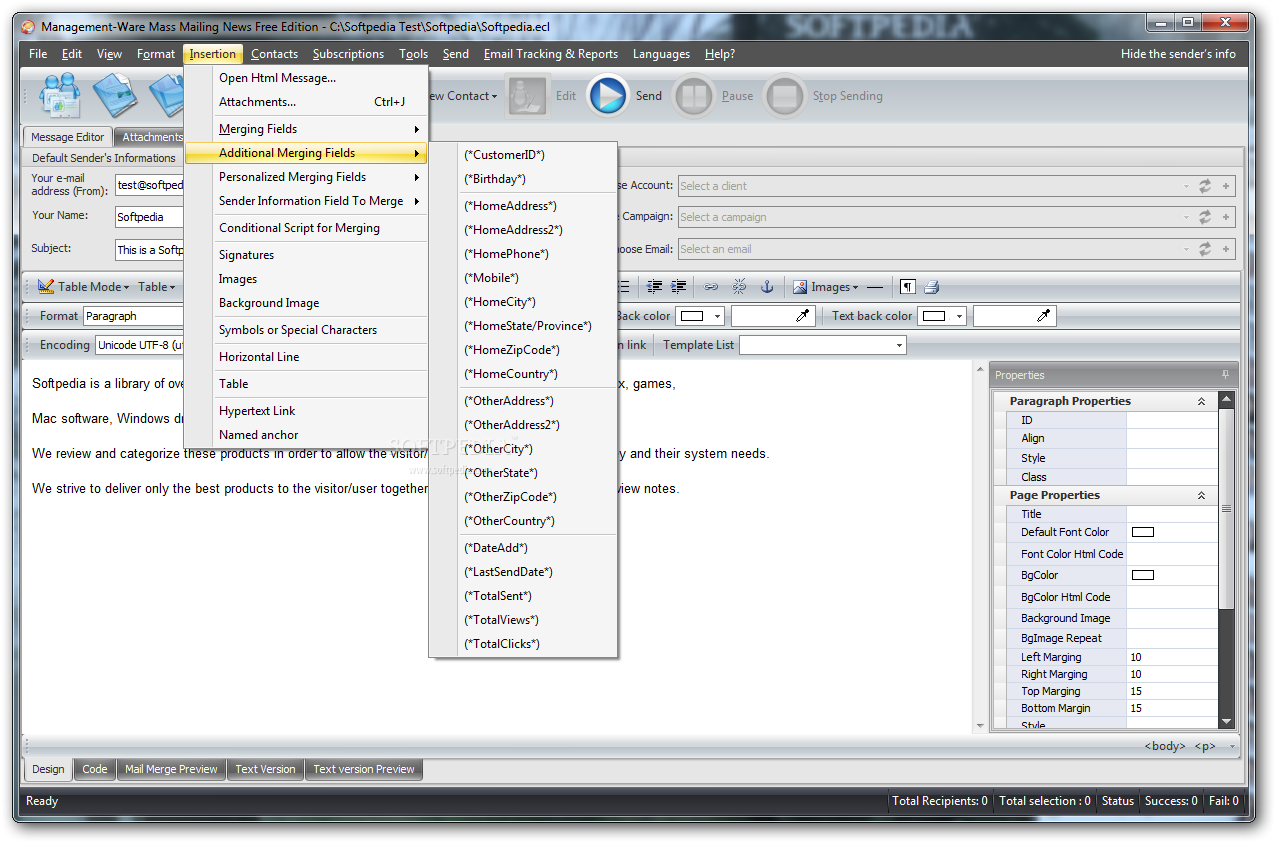The height and width of the screenshot is (843, 1276).
Task: Open the Template List combo box
Action: [x=823, y=345]
